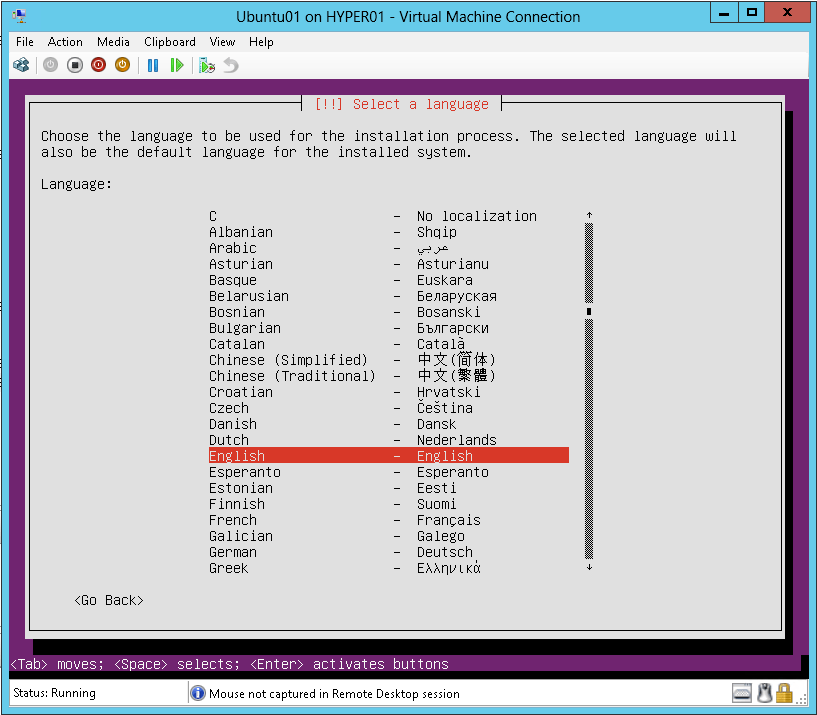Click the Ctrl+Alt+Del toolbar icon

[x=21, y=65]
